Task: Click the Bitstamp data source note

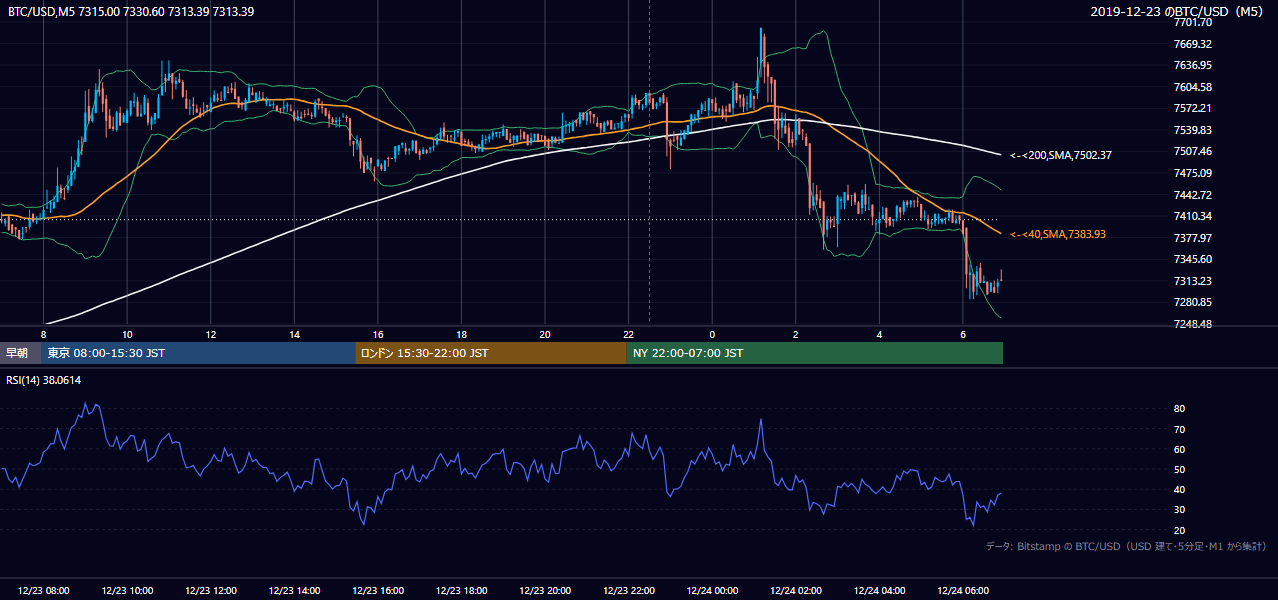Action: pyautogui.click(x=1126, y=547)
